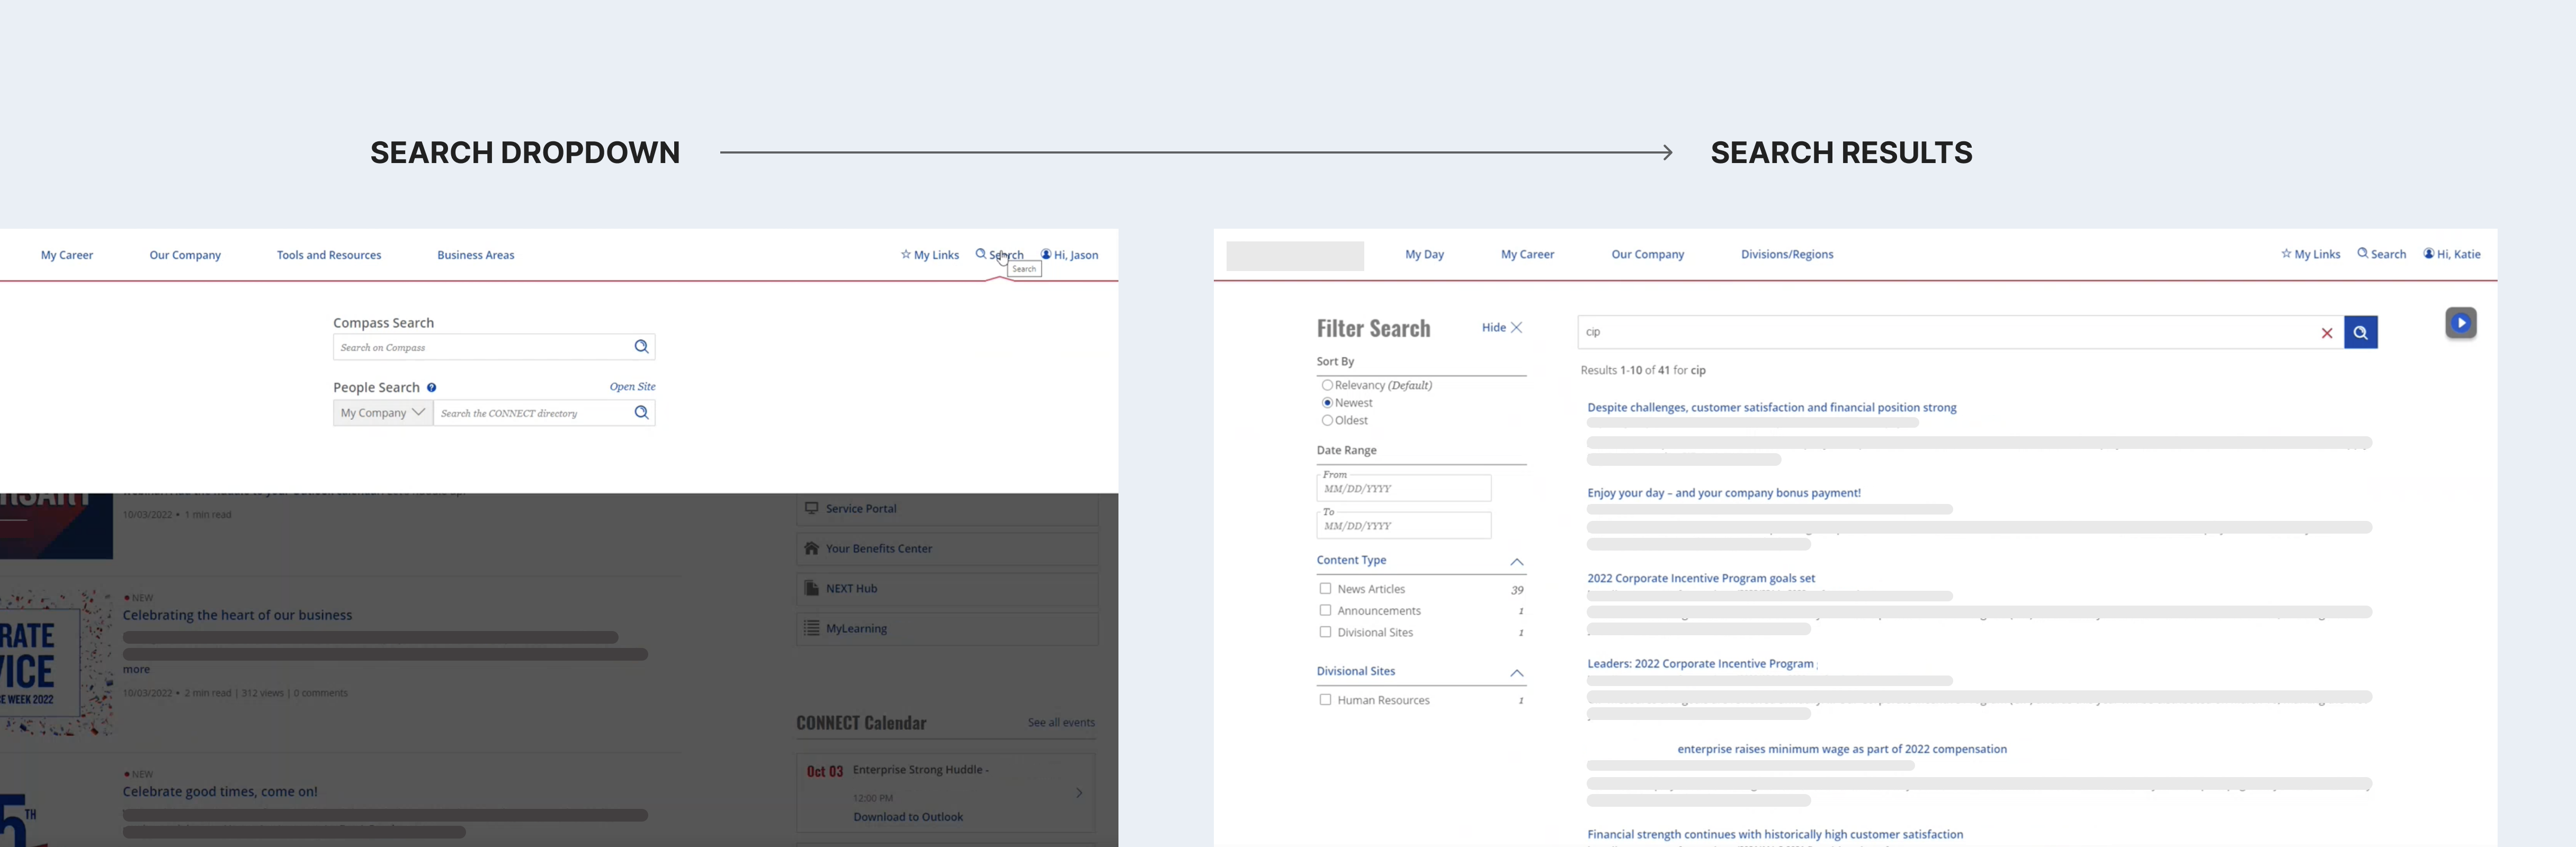Image resolution: width=2576 pixels, height=847 pixels.
Task: Click the To date field
Action: click(x=1403, y=525)
